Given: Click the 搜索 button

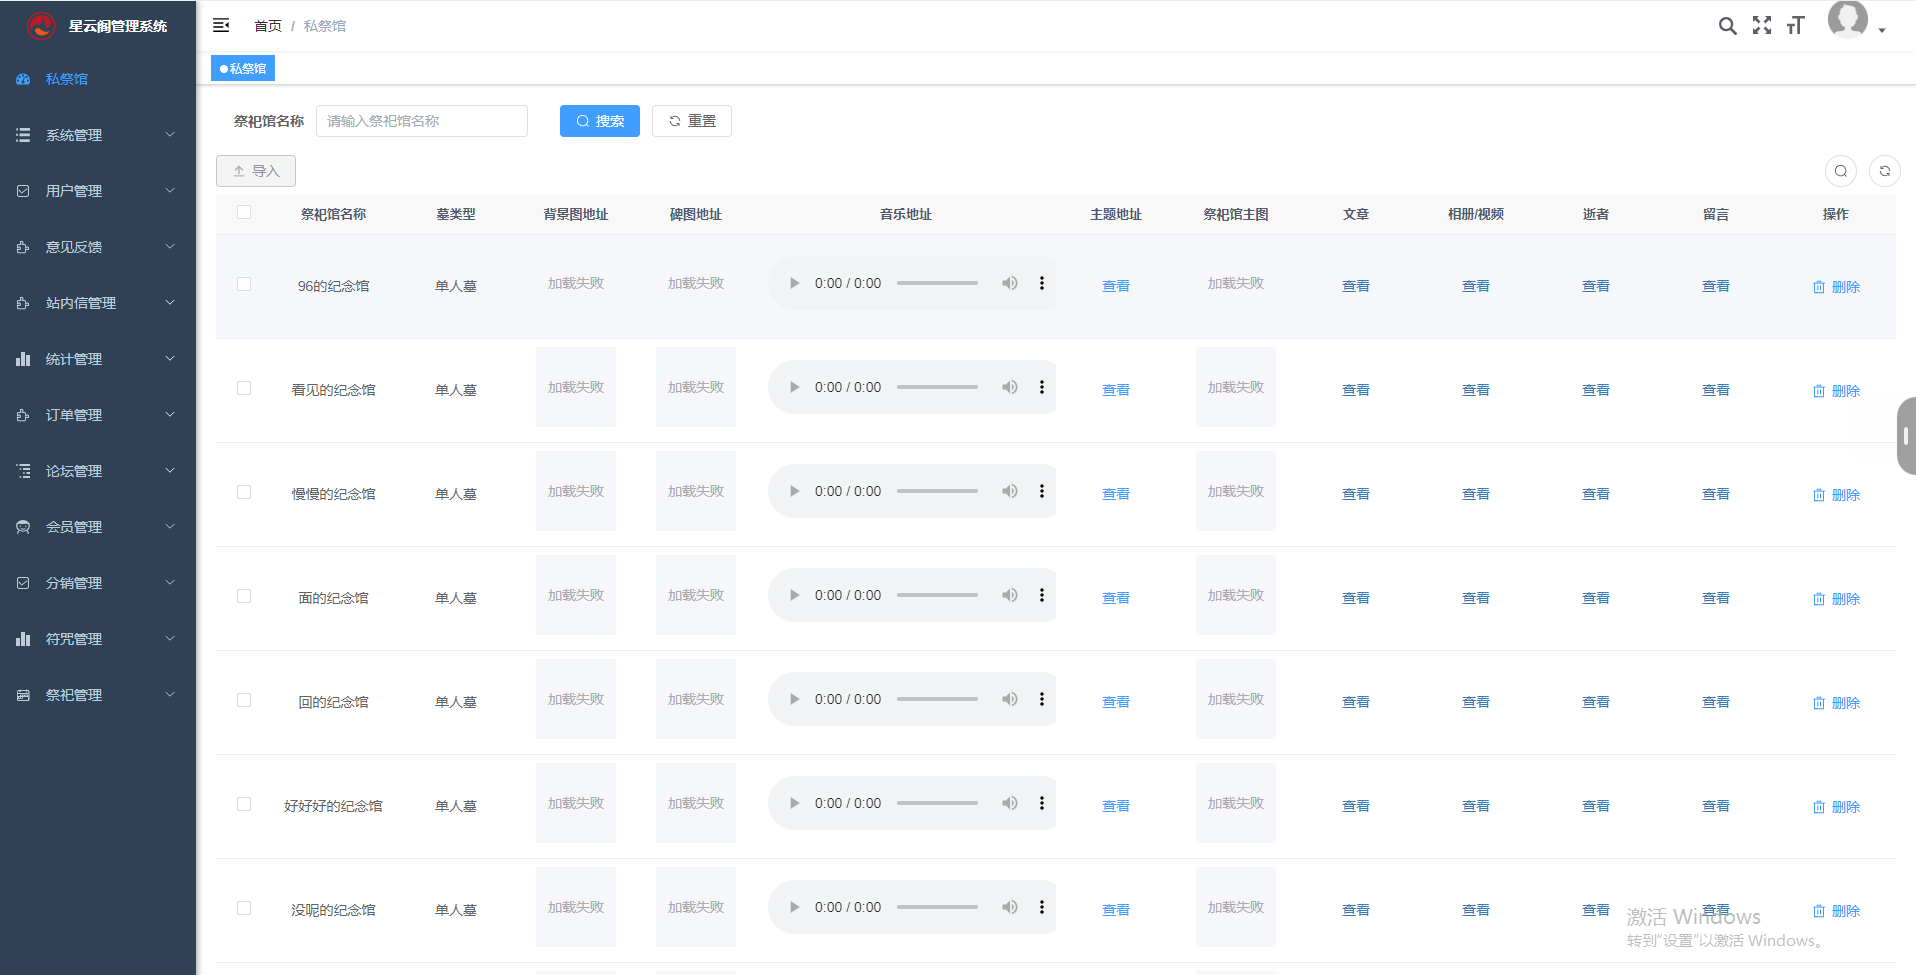Looking at the screenshot, I should coord(600,121).
